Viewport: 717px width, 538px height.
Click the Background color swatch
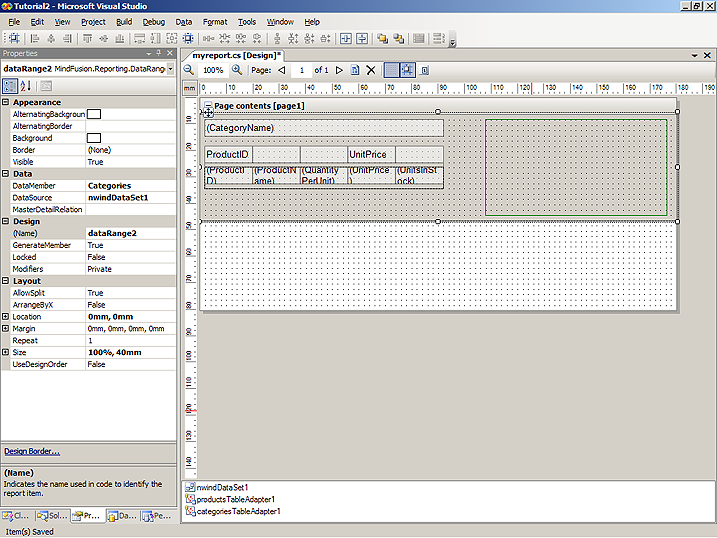94,138
